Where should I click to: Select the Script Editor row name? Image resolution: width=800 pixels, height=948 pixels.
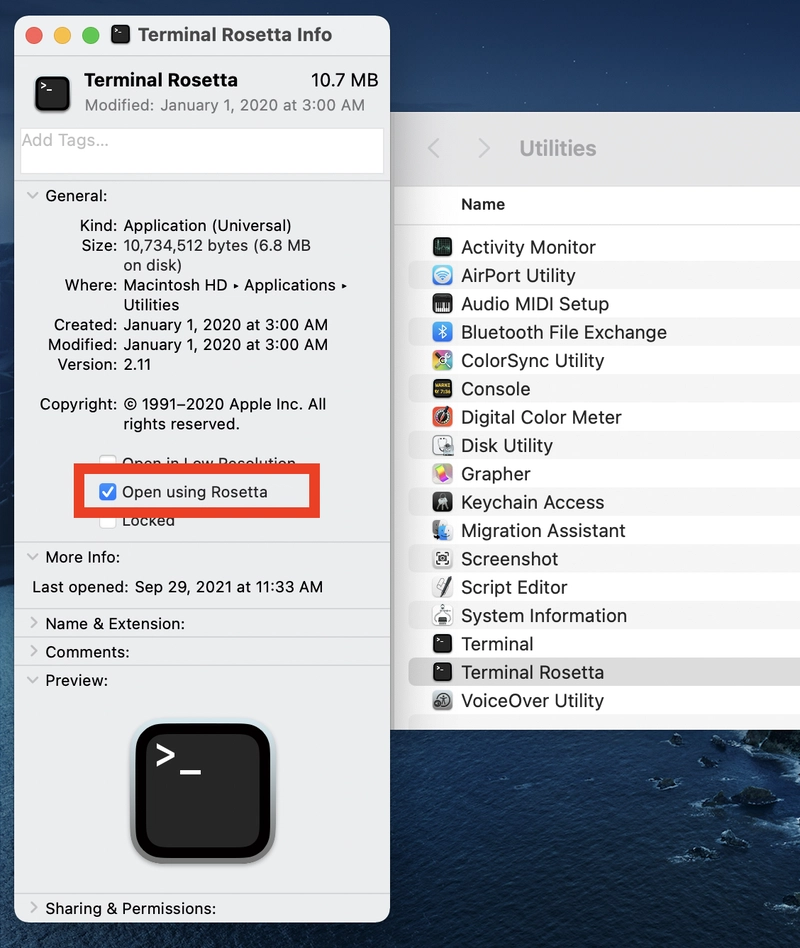click(x=514, y=587)
